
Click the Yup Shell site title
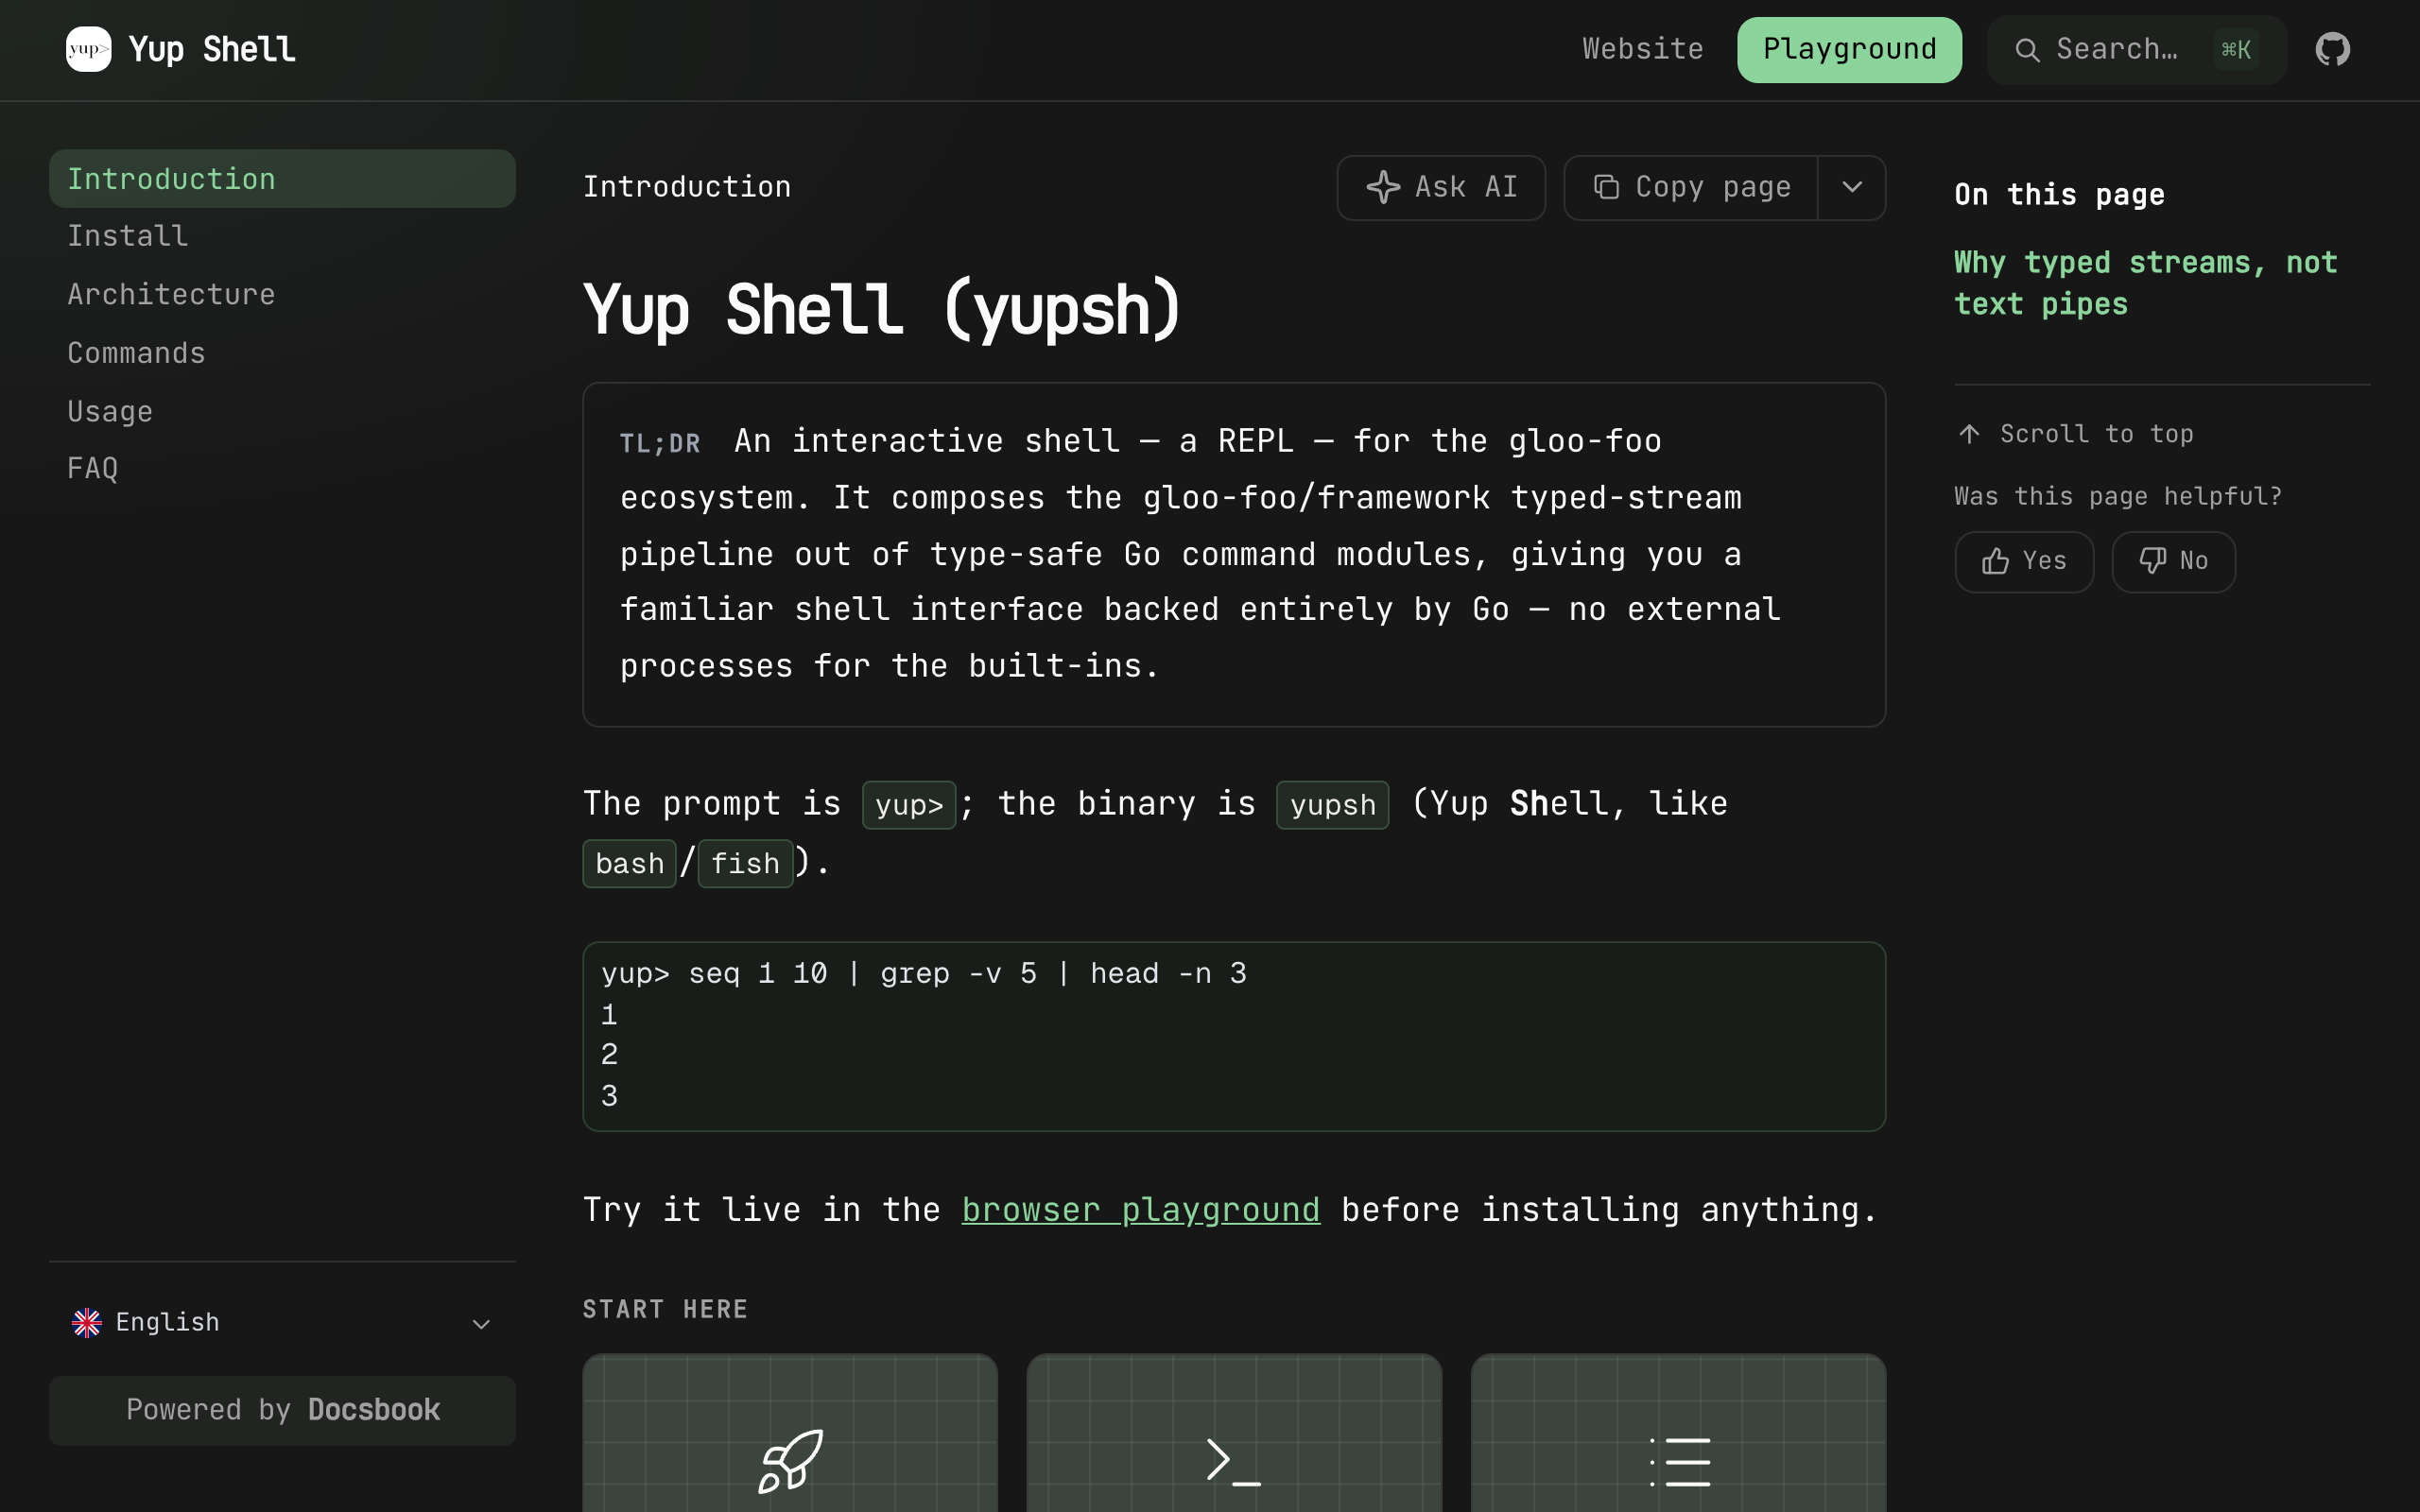pos(212,49)
